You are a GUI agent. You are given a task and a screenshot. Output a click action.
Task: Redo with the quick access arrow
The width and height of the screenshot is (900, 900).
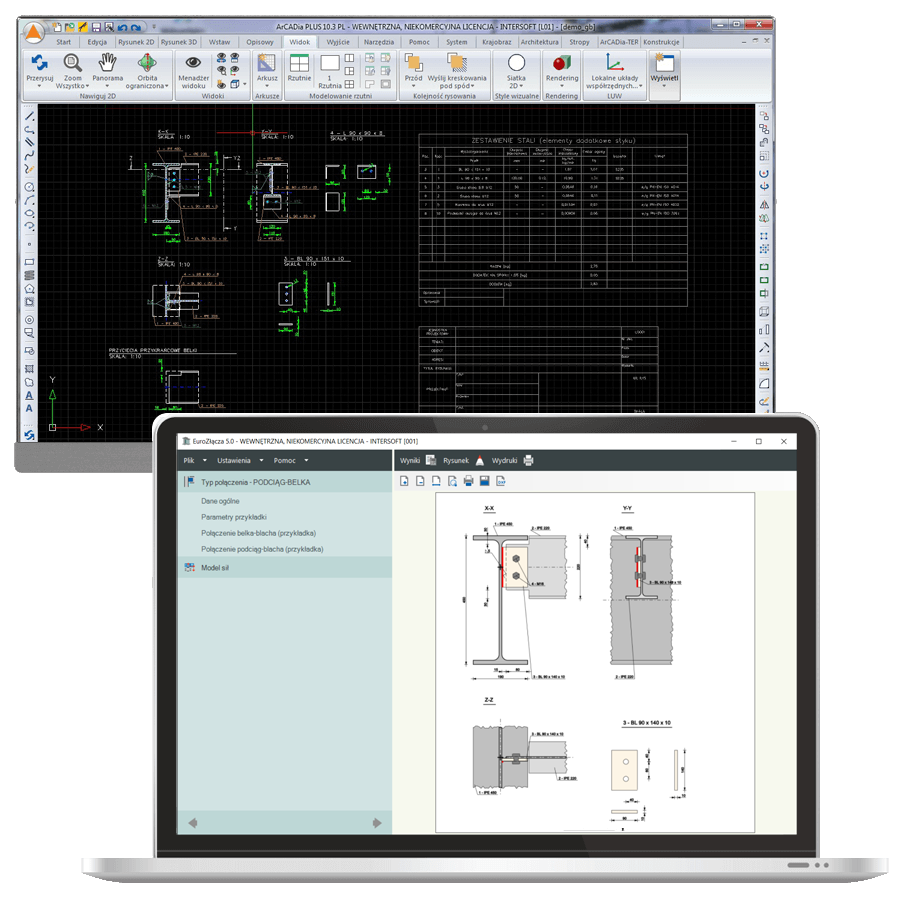135,27
